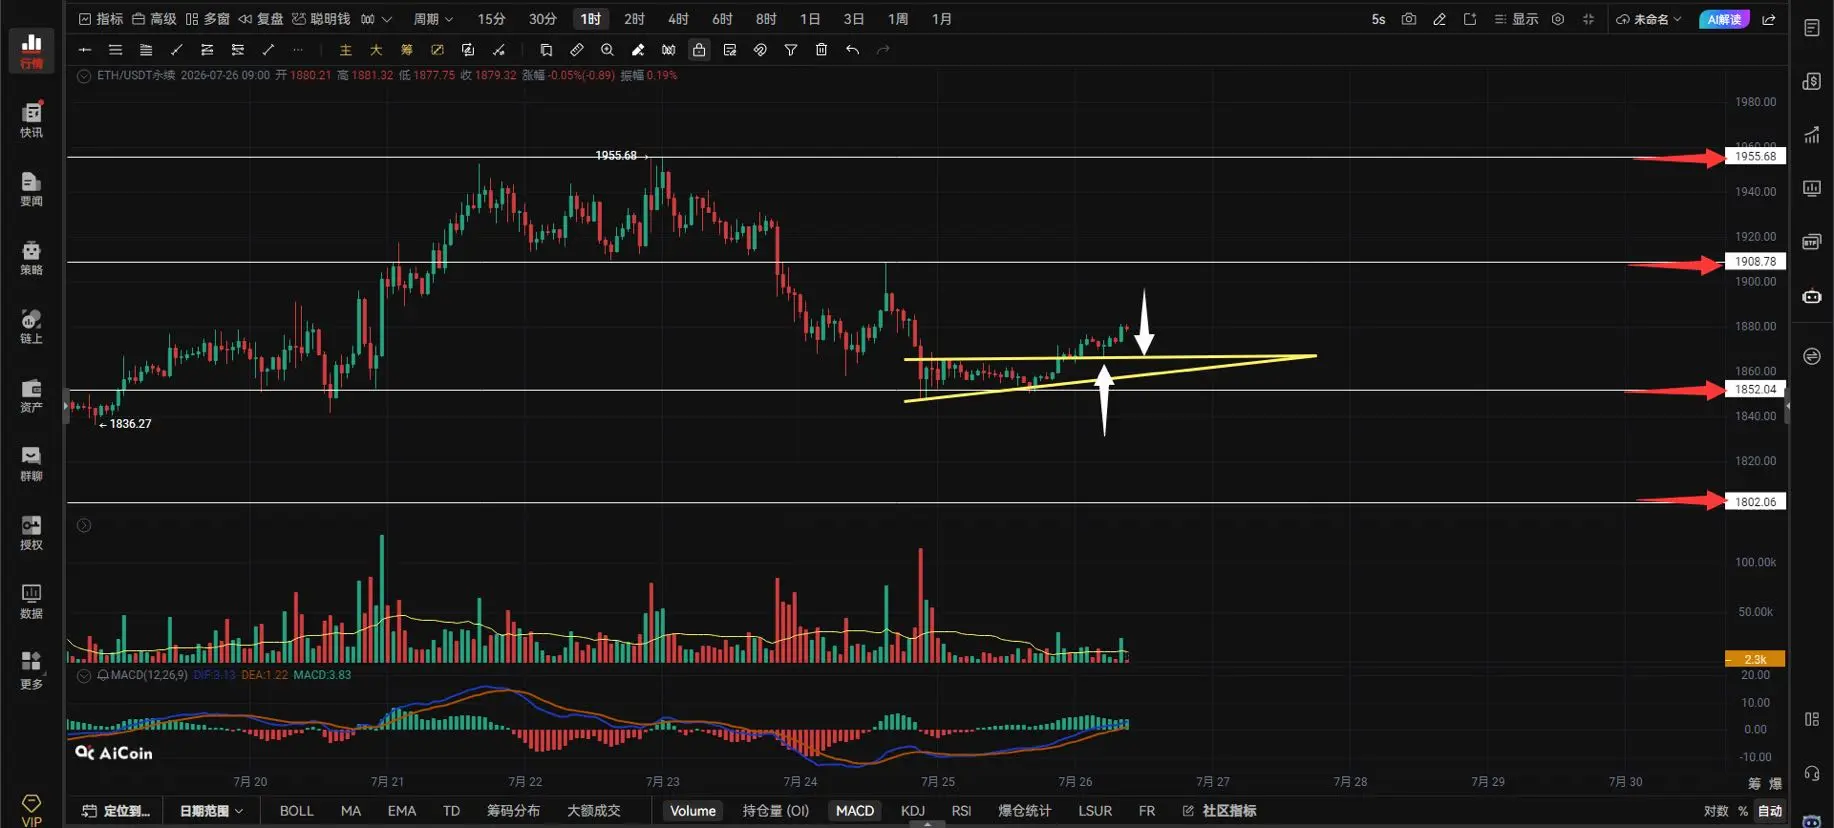Take a chart screenshot with camera icon
This screenshot has height=828, width=1834.
pyautogui.click(x=1409, y=19)
